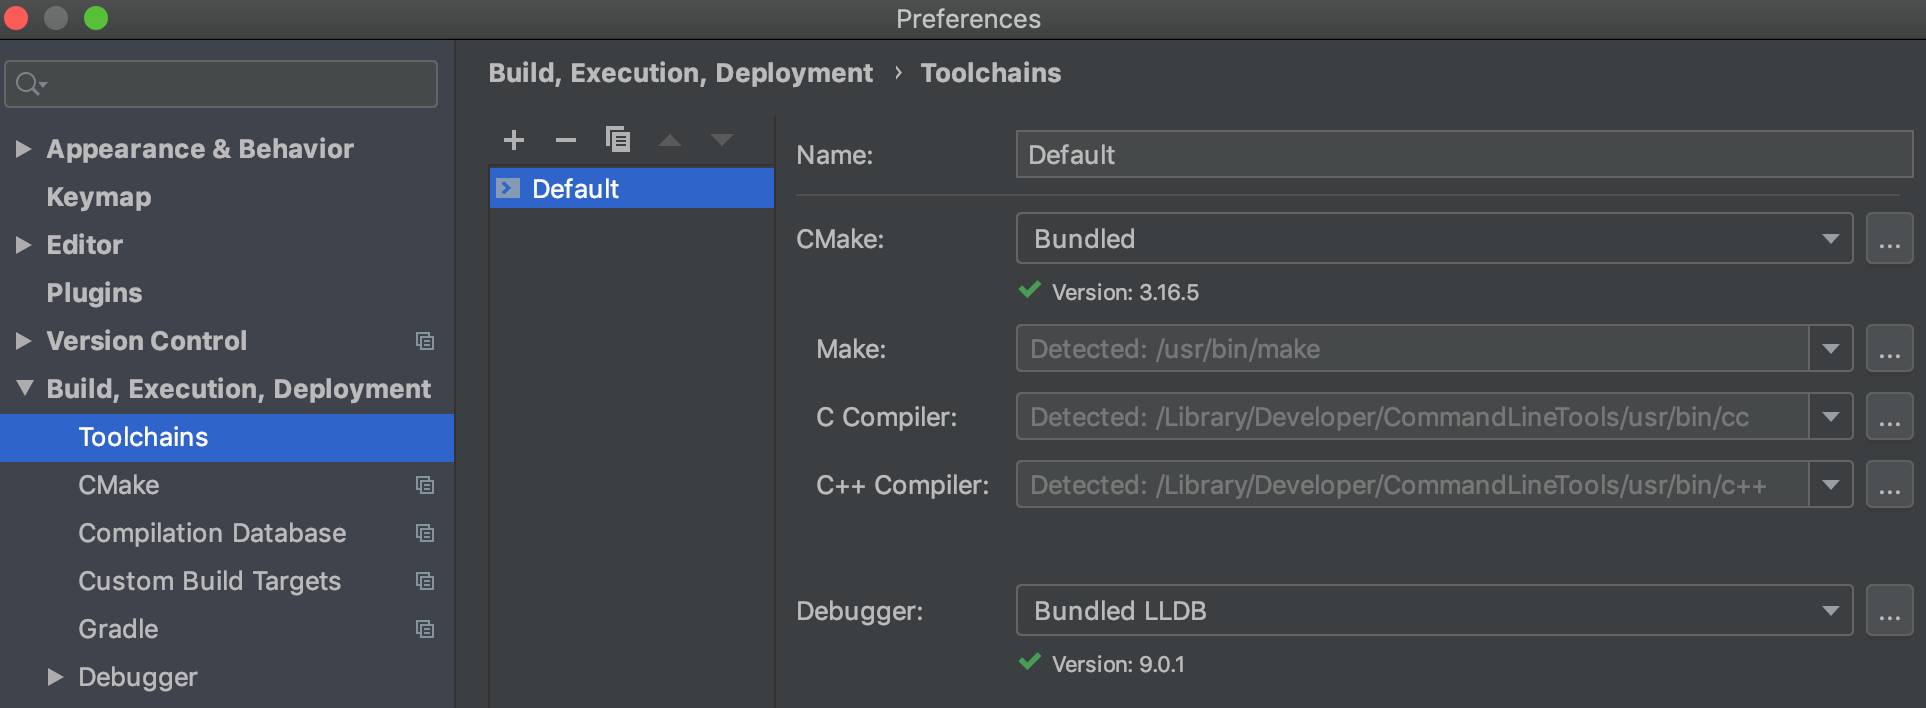Viewport: 1926px width, 708px height.
Task: Browse for CMake executable with ellipsis button
Action: (x=1889, y=239)
